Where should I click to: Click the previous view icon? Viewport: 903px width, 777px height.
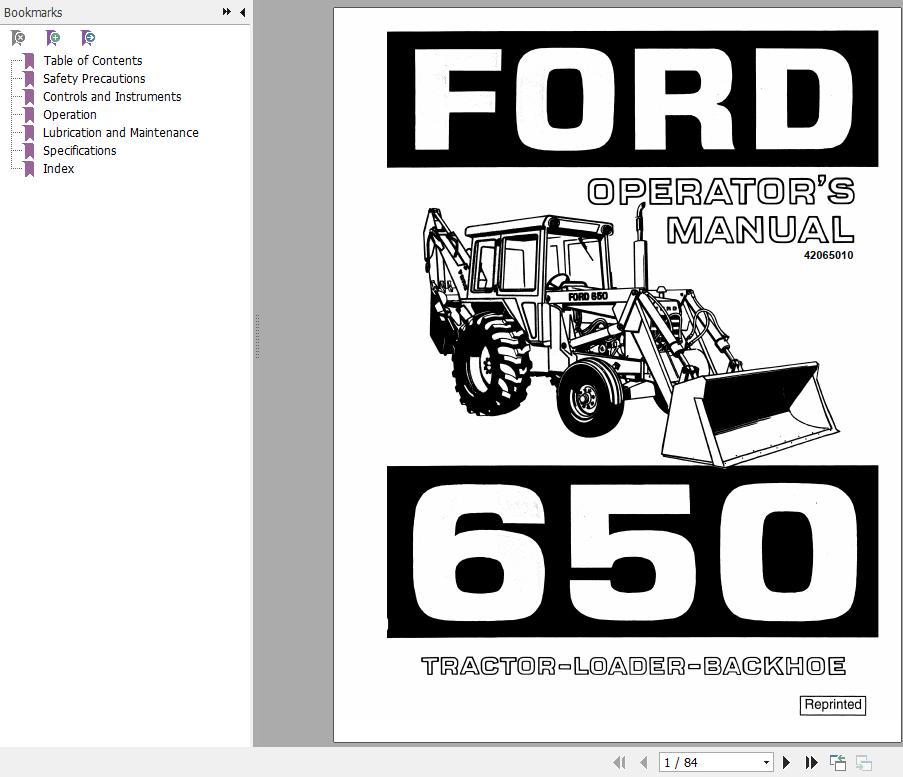coord(836,762)
